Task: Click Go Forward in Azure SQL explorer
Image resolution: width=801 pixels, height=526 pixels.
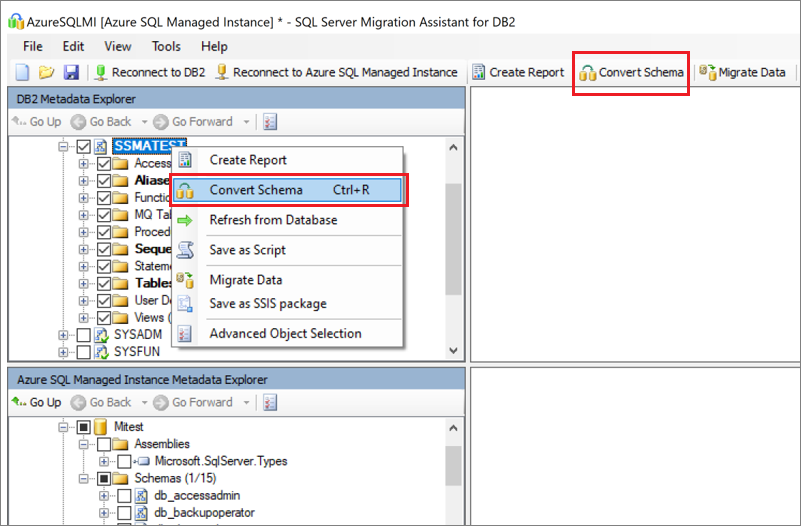Action: [x=193, y=402]
